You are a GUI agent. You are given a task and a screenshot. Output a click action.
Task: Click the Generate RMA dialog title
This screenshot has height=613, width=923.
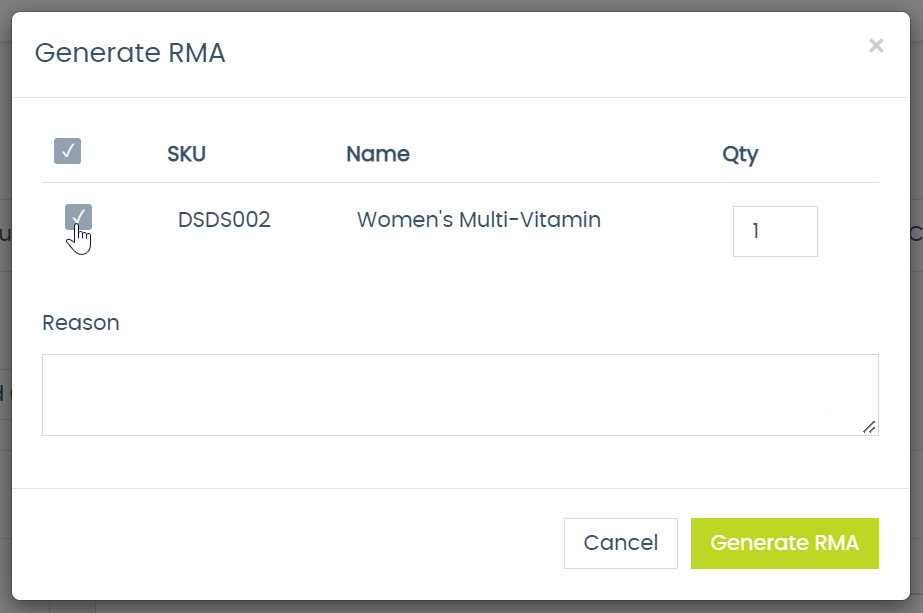click(130, 52)
